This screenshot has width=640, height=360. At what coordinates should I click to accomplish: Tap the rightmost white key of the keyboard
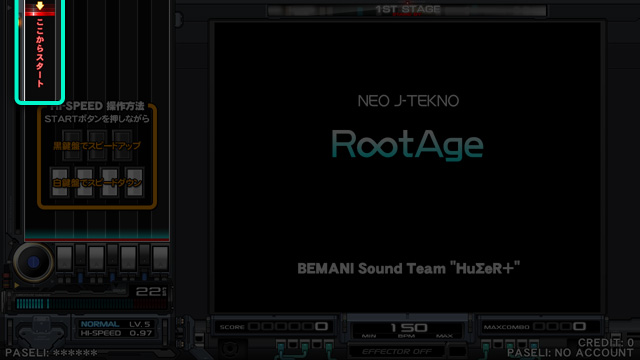(160, 259)
